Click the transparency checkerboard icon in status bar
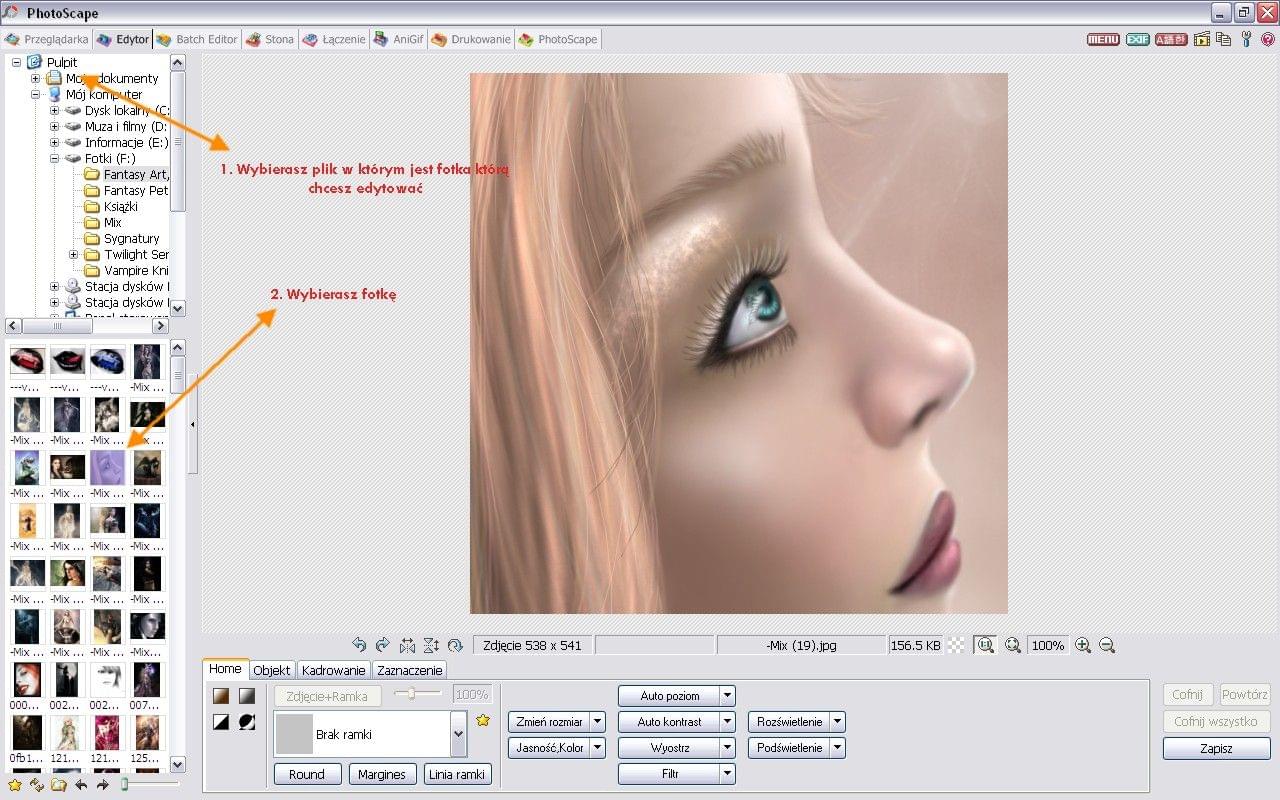Screen dimensions: 1280x800 coord(957,645)
